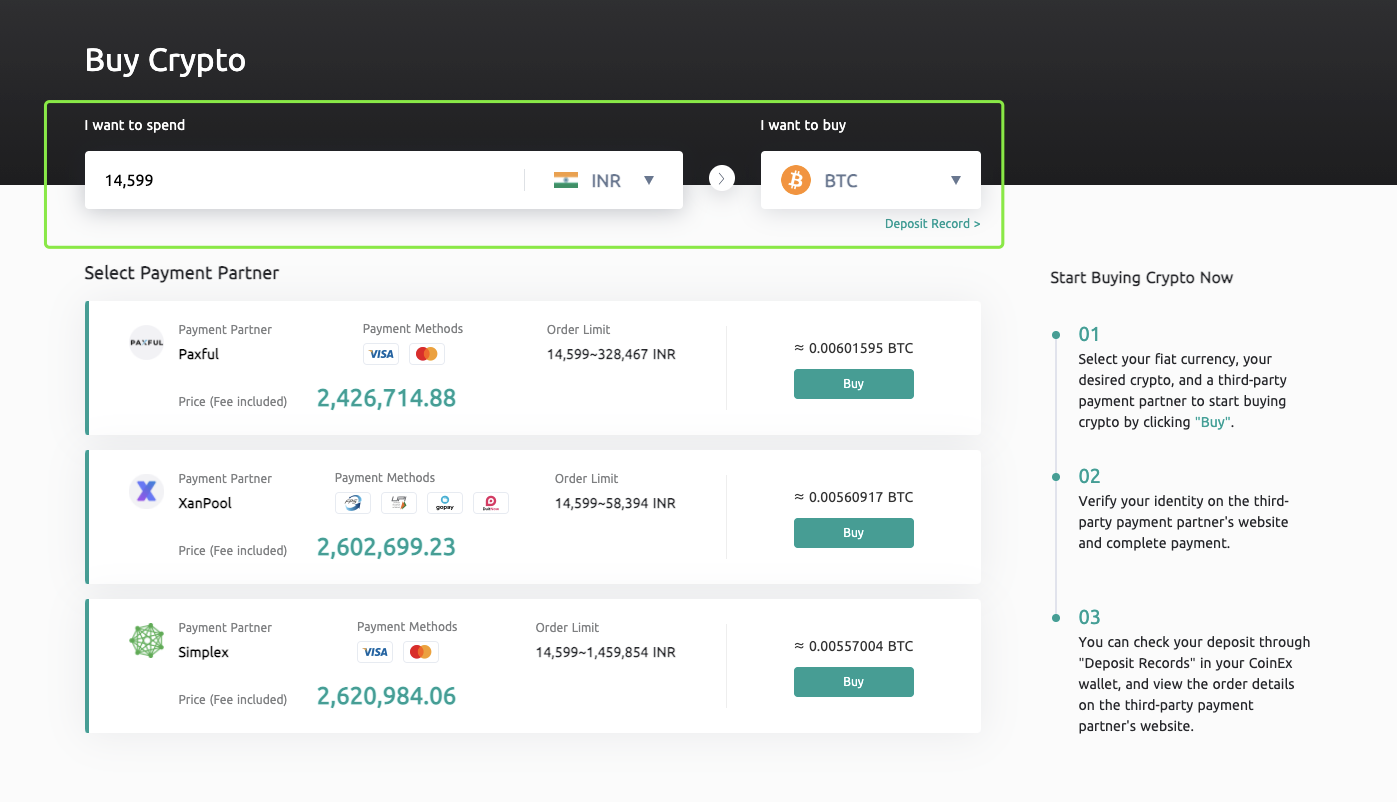The width and height of the screenshot is (1397, 802).
Task: Select the FPS payment method icon for XanPool
Action: [x=352, y=503]
